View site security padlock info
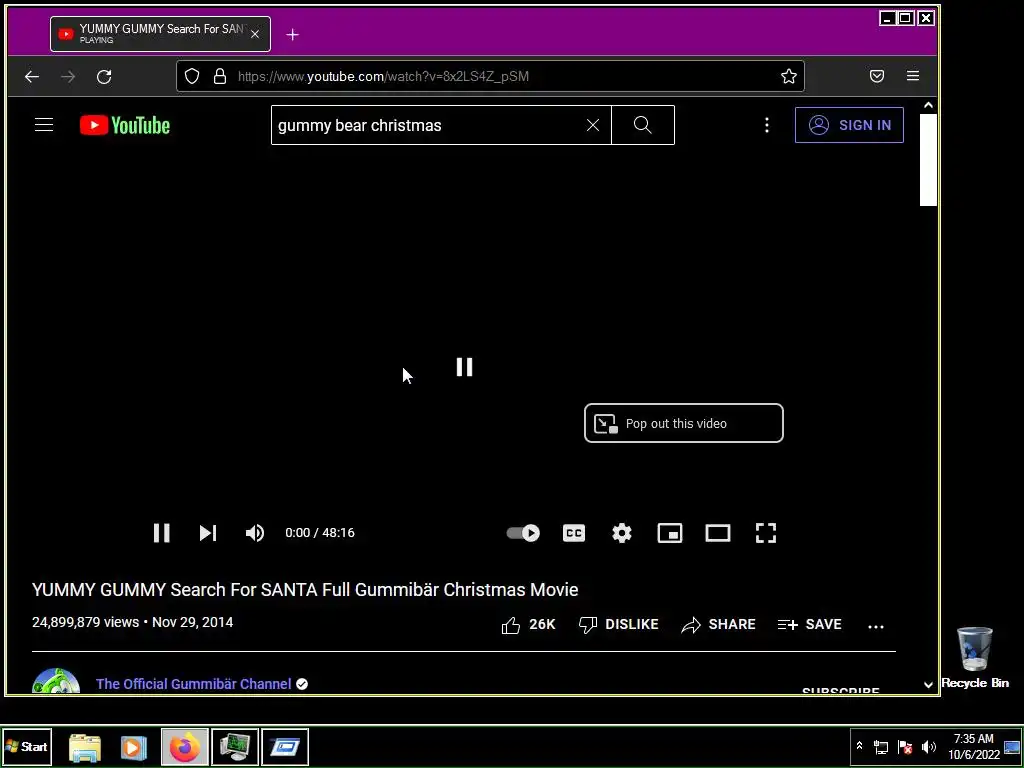Image resolution: width=1024 pixels, height=768 pixels. tap(220, 76)
